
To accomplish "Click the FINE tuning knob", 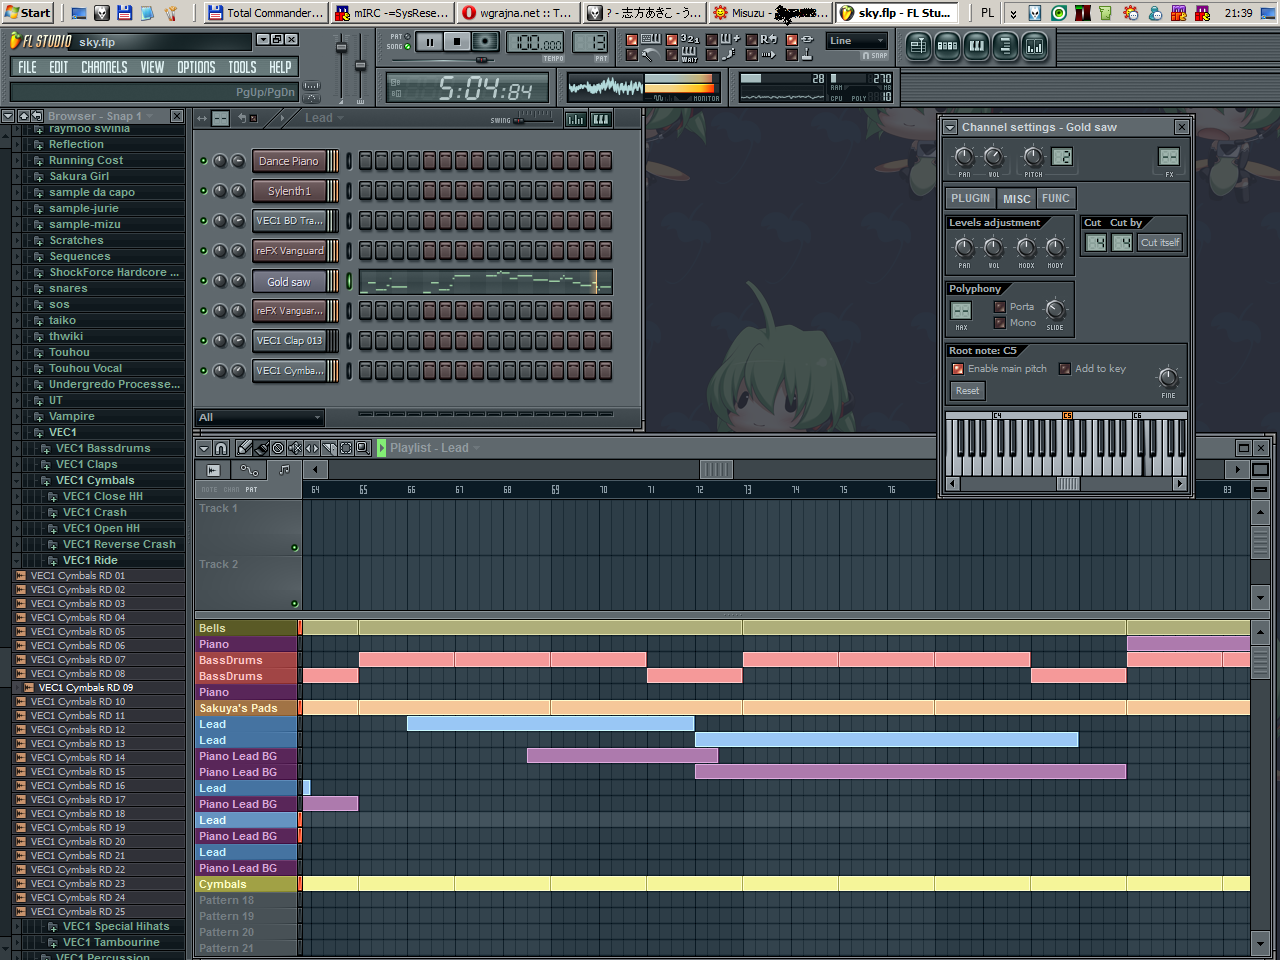I will pyautogui.click(x=1168, y=378).
